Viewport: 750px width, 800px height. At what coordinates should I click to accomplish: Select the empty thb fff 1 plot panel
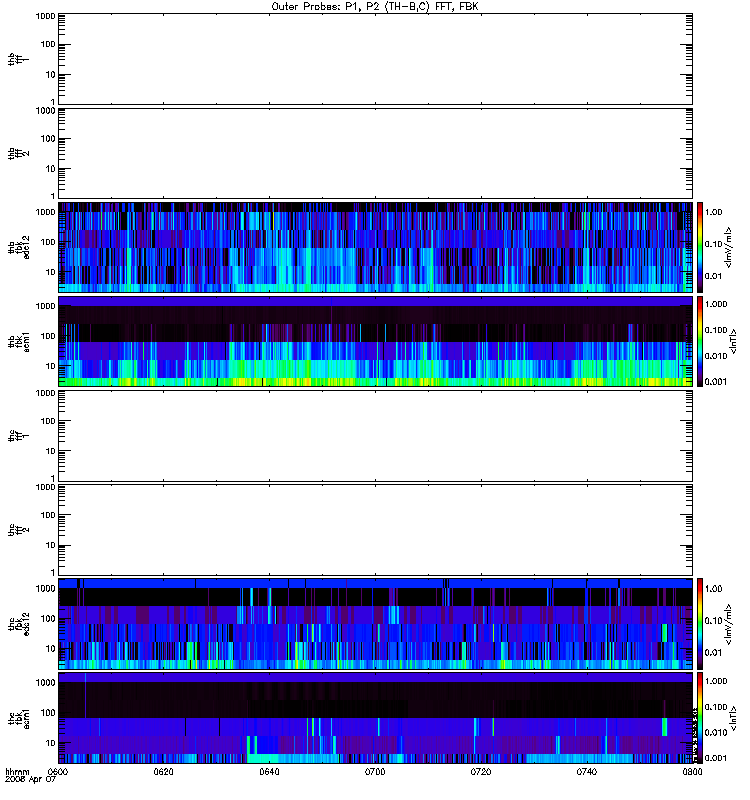point(375,59)
